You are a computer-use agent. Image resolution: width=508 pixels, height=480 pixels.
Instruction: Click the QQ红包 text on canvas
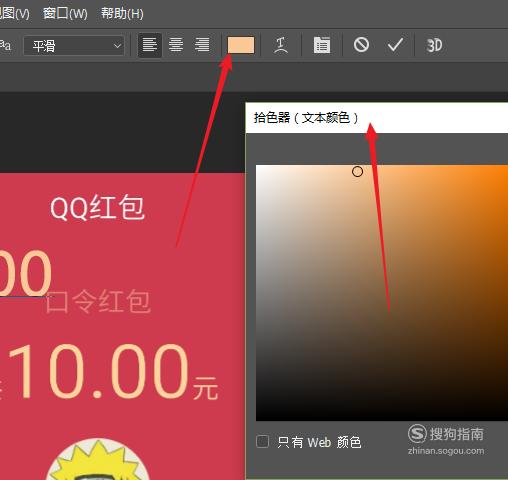(97, 208)
